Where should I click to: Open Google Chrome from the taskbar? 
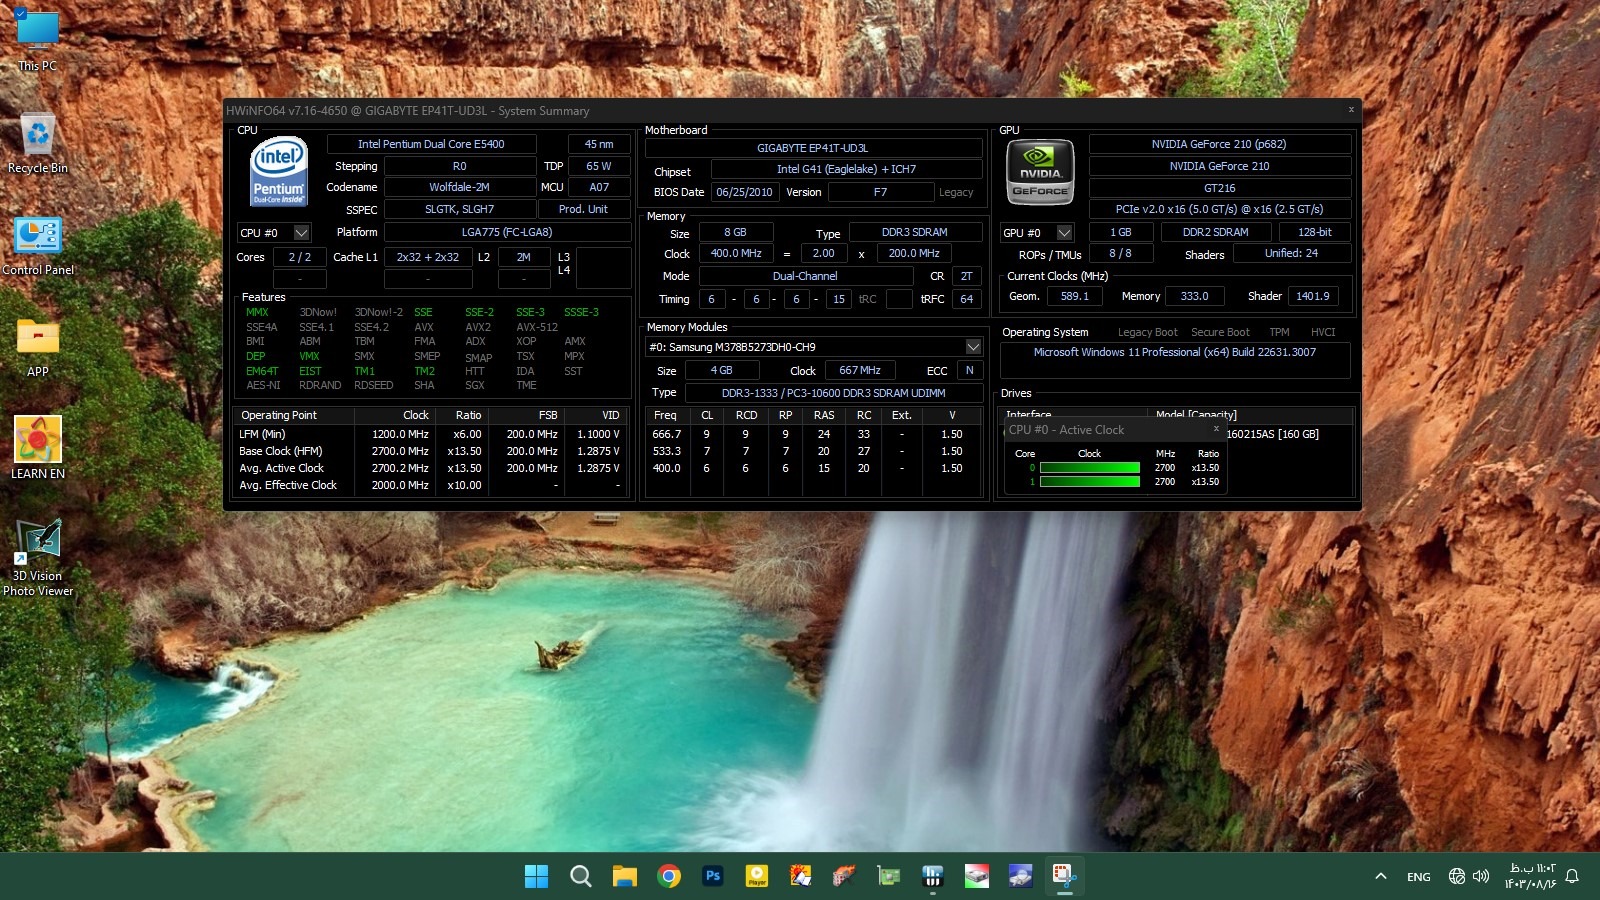click(x=669, y=877)
